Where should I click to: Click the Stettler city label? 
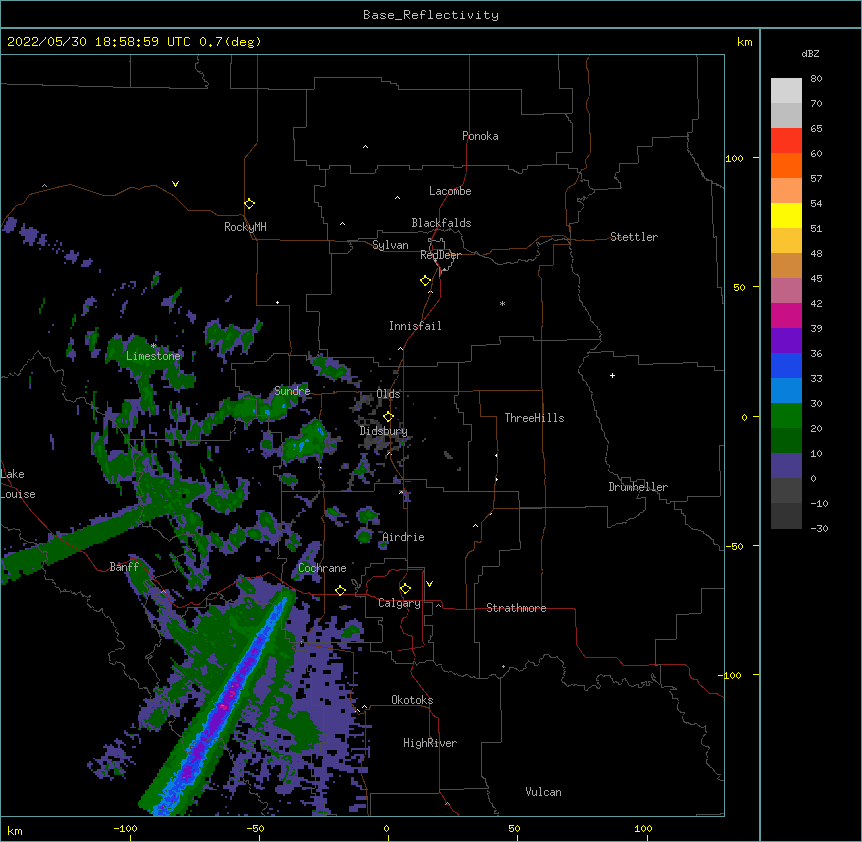click(634, 237)
